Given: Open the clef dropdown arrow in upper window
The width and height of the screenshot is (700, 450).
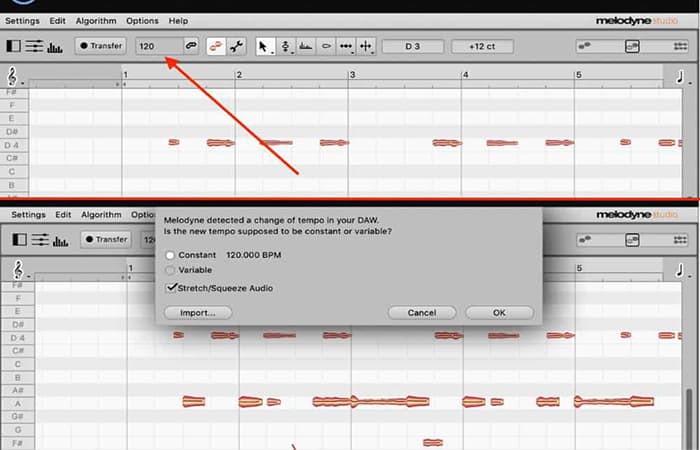Looking at the screenshot, I should [22, 83].
